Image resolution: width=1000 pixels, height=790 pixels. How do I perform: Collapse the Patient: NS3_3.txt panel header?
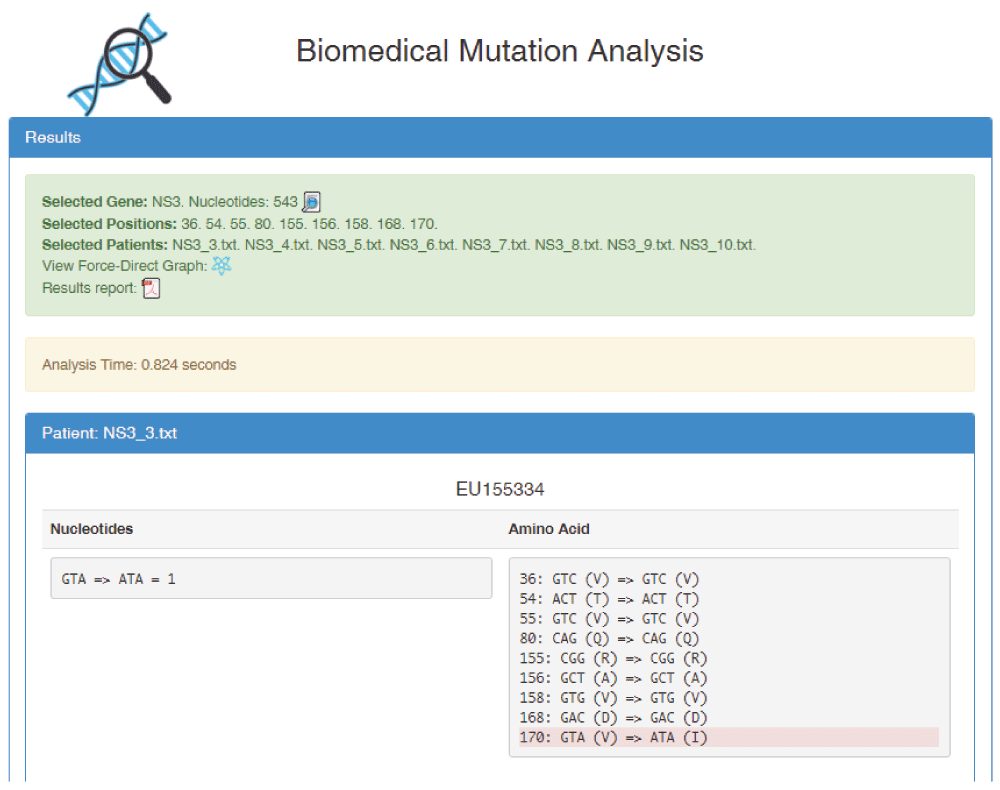click(500, 434)
